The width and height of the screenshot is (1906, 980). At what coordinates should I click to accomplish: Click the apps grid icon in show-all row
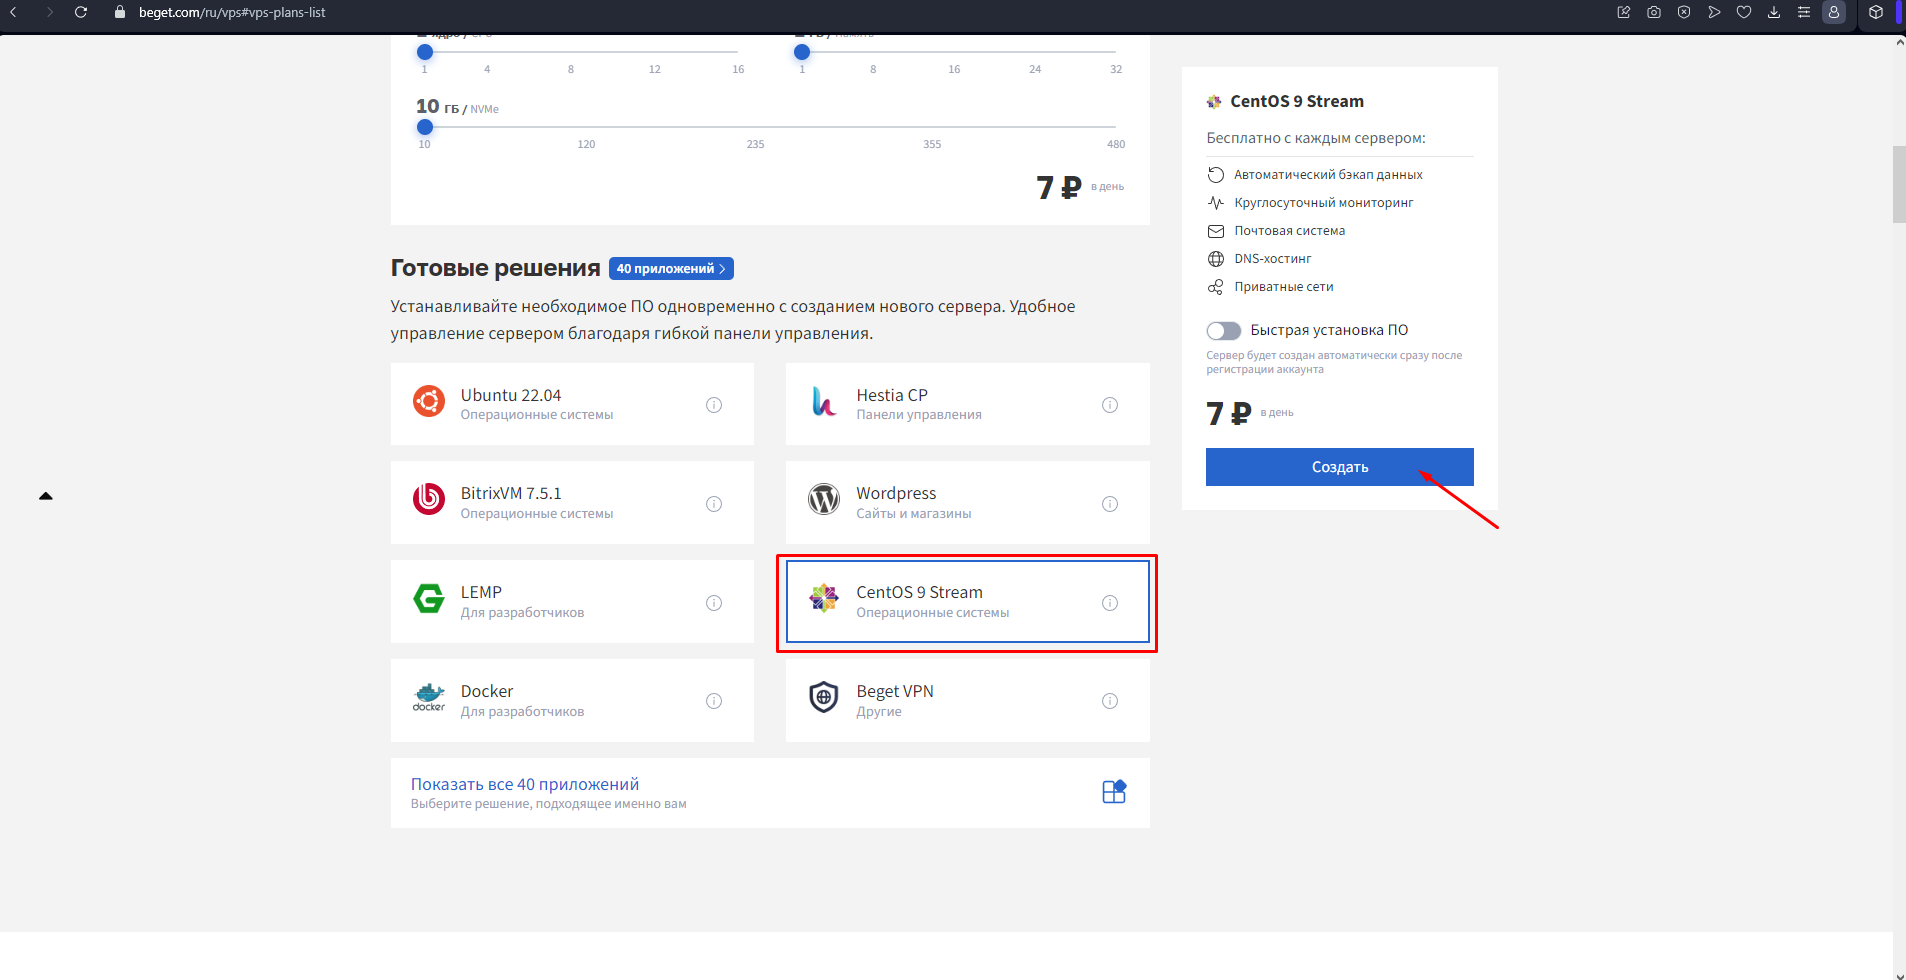pyautogui.click(x=1114, y=792)
